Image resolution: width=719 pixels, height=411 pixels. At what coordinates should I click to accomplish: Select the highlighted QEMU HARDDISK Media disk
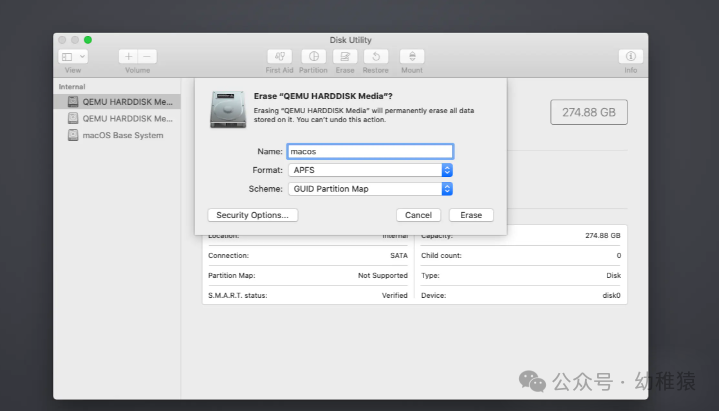[x=117, y=102]
